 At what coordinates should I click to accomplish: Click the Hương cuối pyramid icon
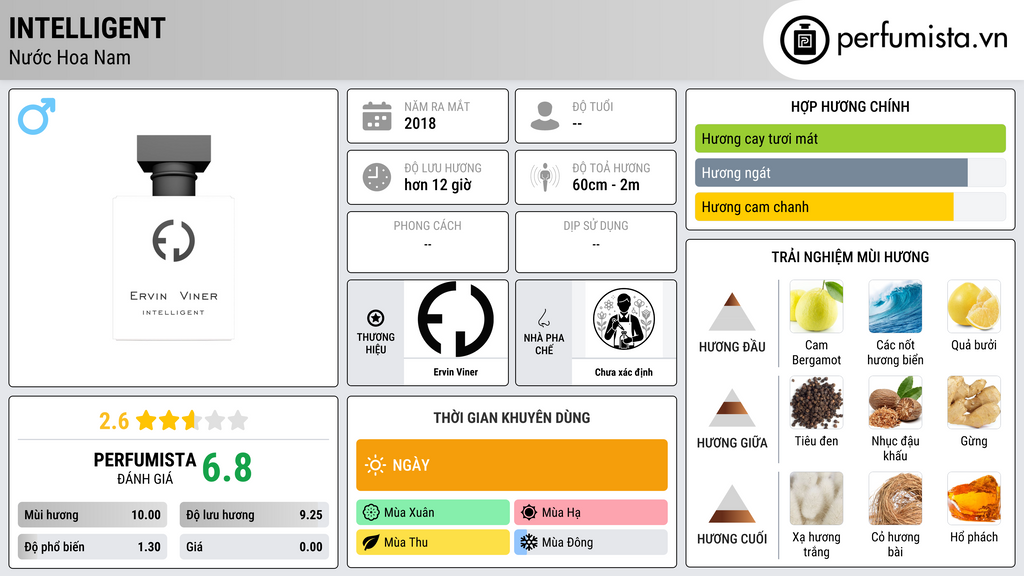pyautogui.click(x=731, y=504)
